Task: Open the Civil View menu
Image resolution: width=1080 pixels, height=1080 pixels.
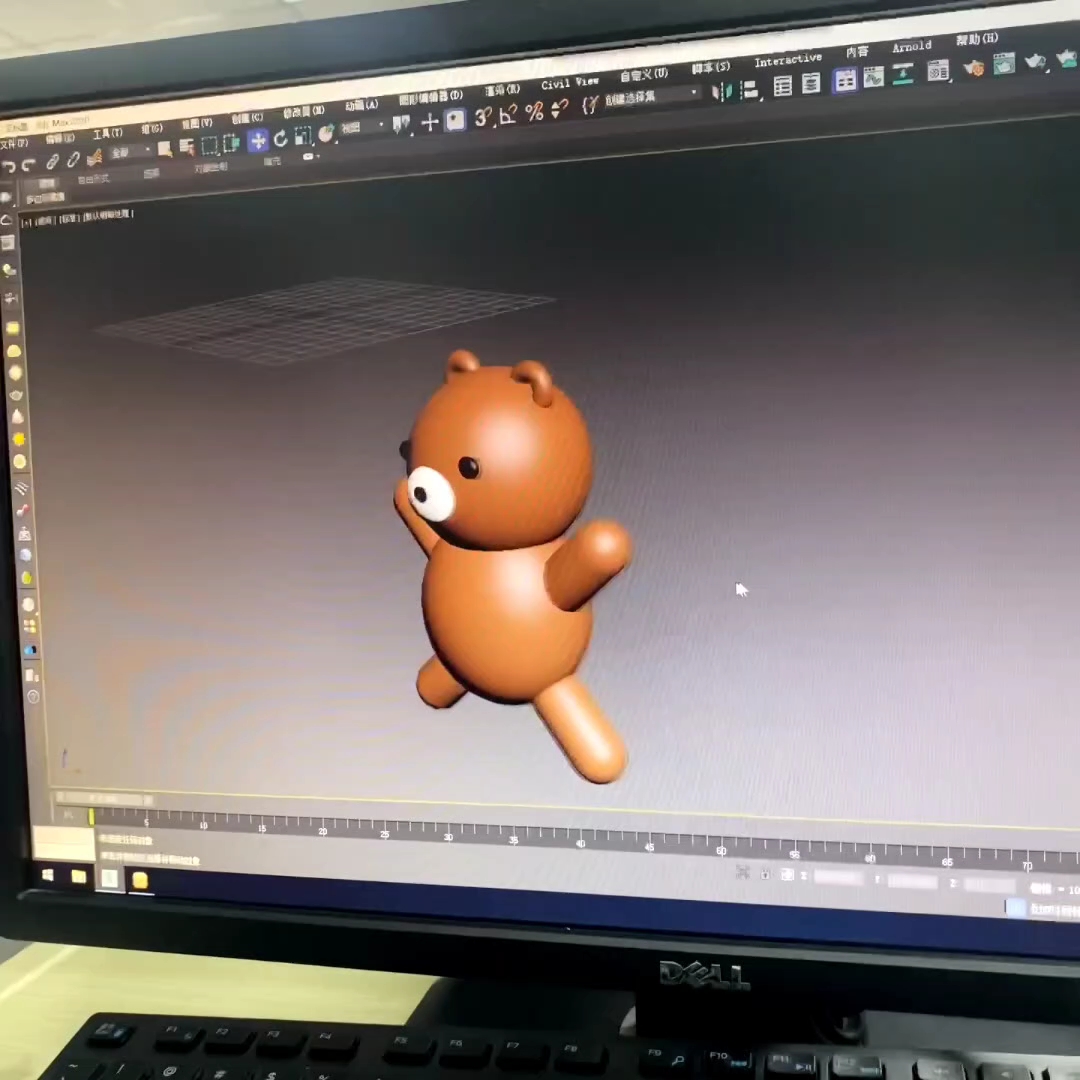Action: [570, 83]
